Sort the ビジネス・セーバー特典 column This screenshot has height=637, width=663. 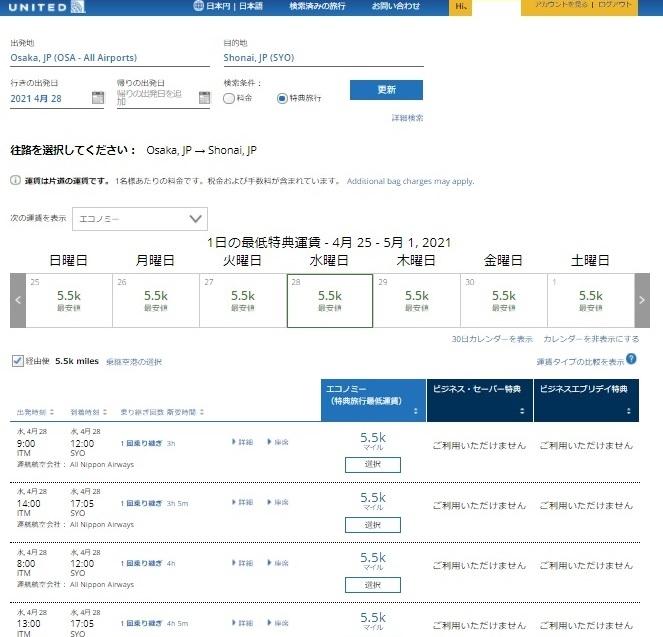(522, 411)
